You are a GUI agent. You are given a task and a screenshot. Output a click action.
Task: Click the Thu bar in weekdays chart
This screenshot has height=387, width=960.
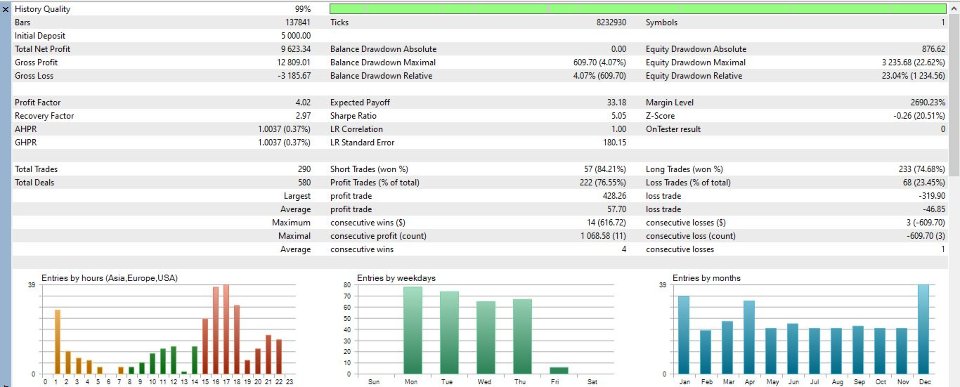coord(522,336)
